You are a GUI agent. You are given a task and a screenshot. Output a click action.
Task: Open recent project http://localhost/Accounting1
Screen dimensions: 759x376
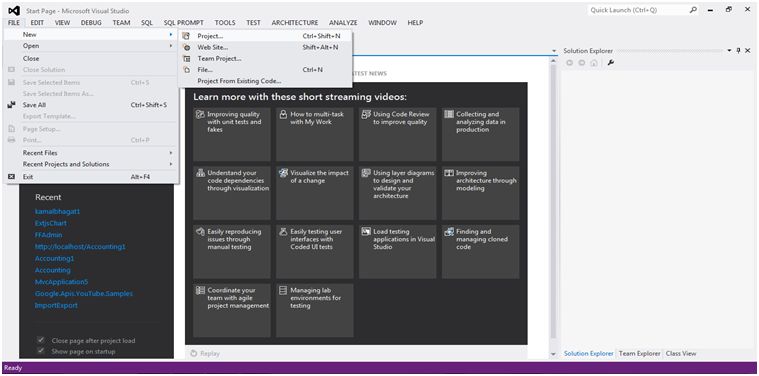(x=80, y=247)
